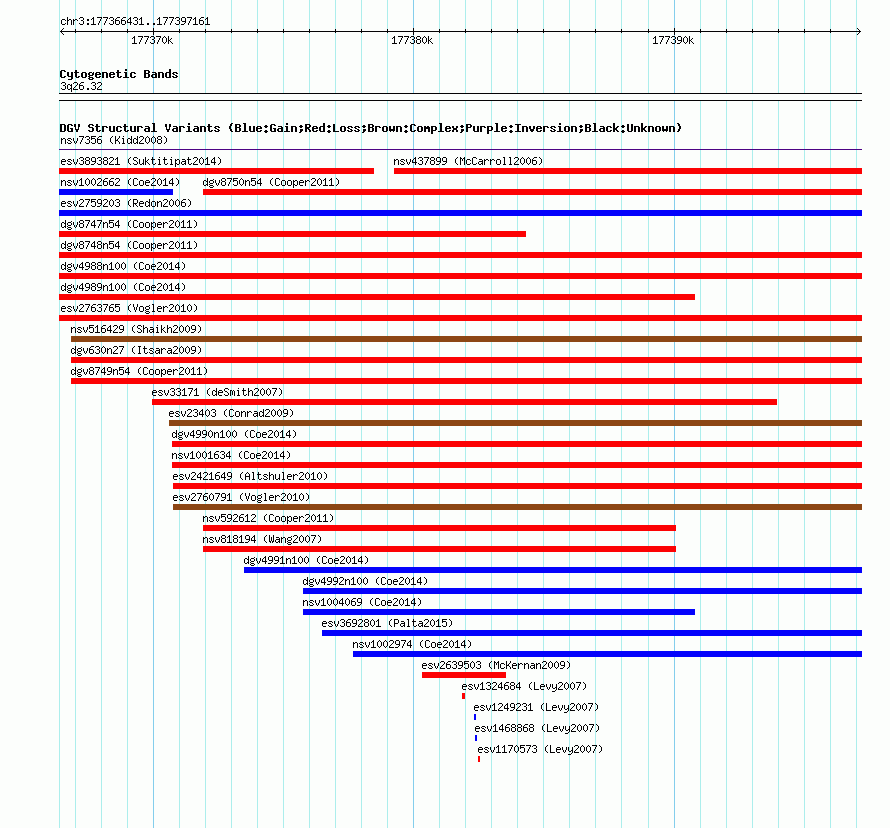Image resolution: width=890 pixels, height=828 pixels.
Task: Click the red esv2639503 loss bar
Action: point(464,675)
